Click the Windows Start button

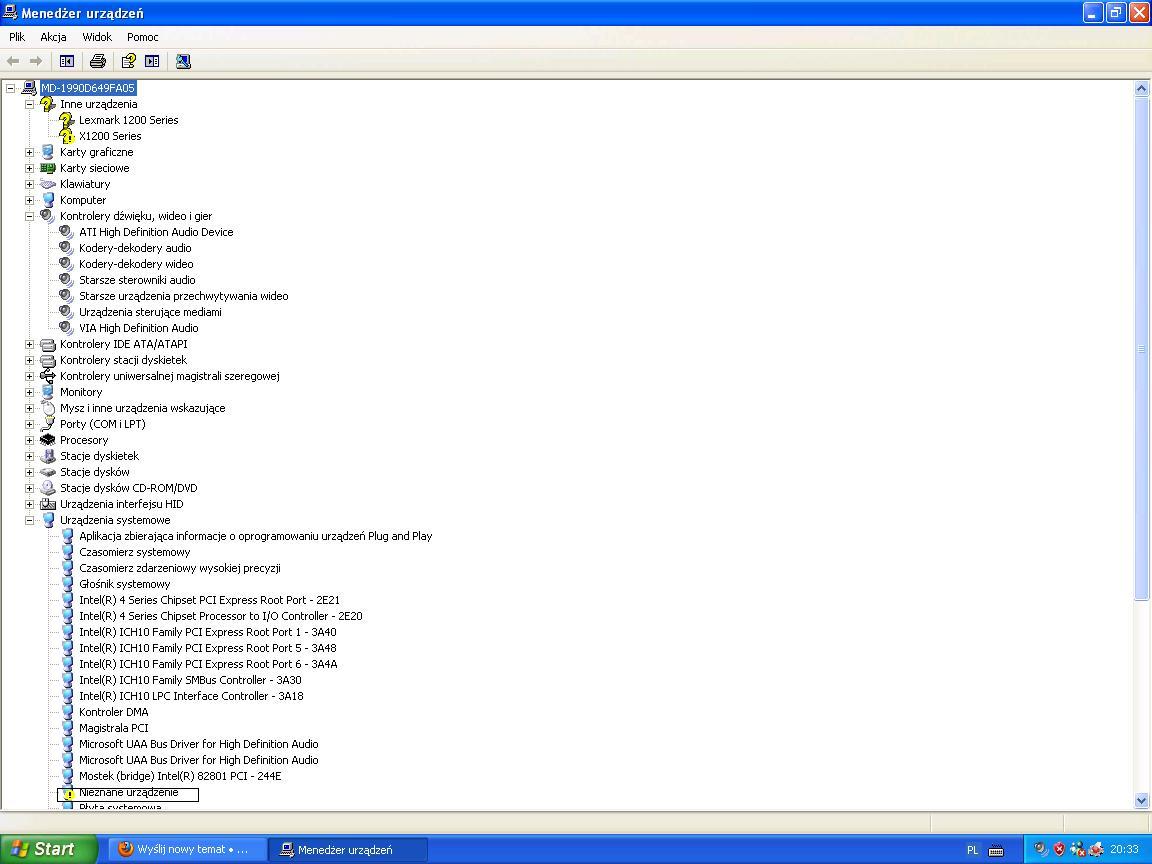pyautogui.click(x=48, y=849)
